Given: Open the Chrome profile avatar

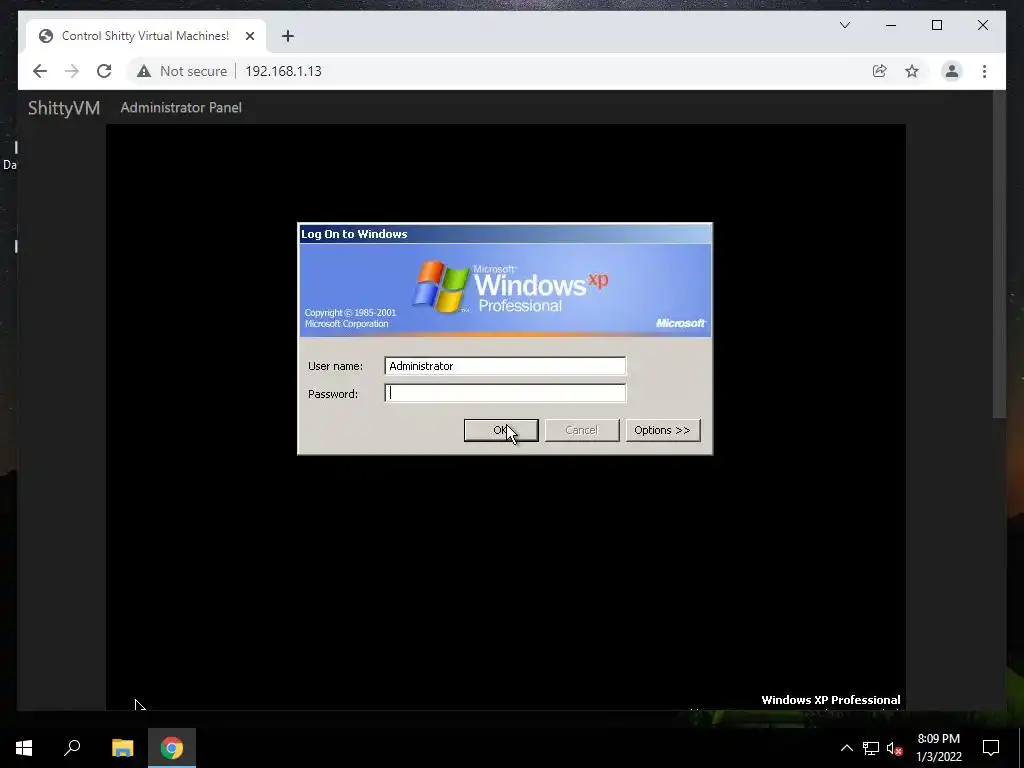Looking at the screenshot, I should pyautogui.click(x=952, y=71).
